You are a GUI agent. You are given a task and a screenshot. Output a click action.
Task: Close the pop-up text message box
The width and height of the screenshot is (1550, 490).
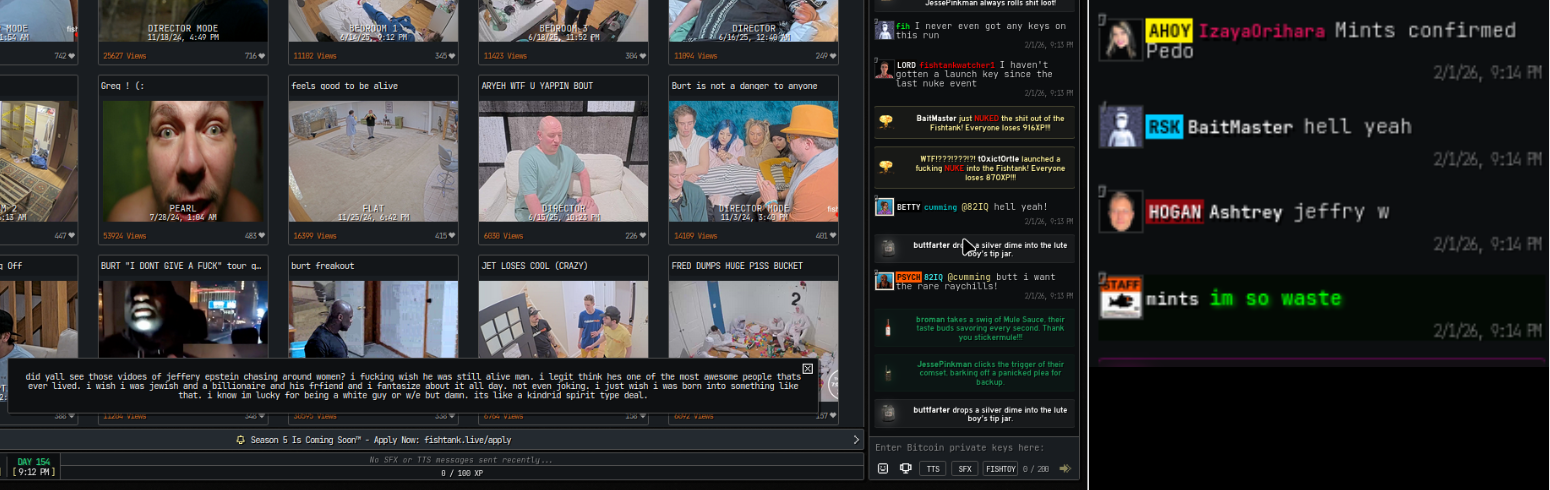[808, 368]
